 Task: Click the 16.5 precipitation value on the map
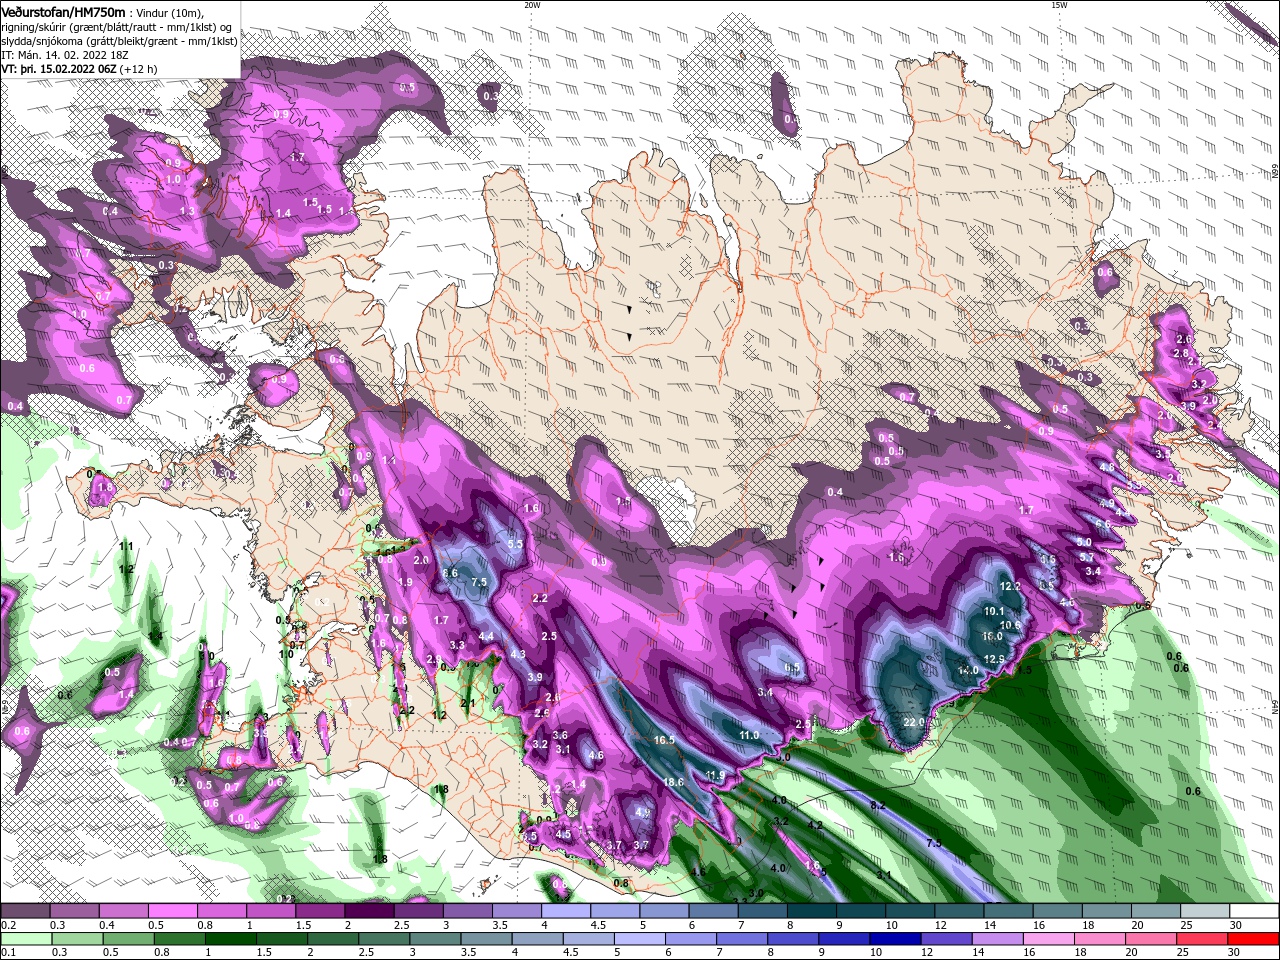(x=665, y=740)
